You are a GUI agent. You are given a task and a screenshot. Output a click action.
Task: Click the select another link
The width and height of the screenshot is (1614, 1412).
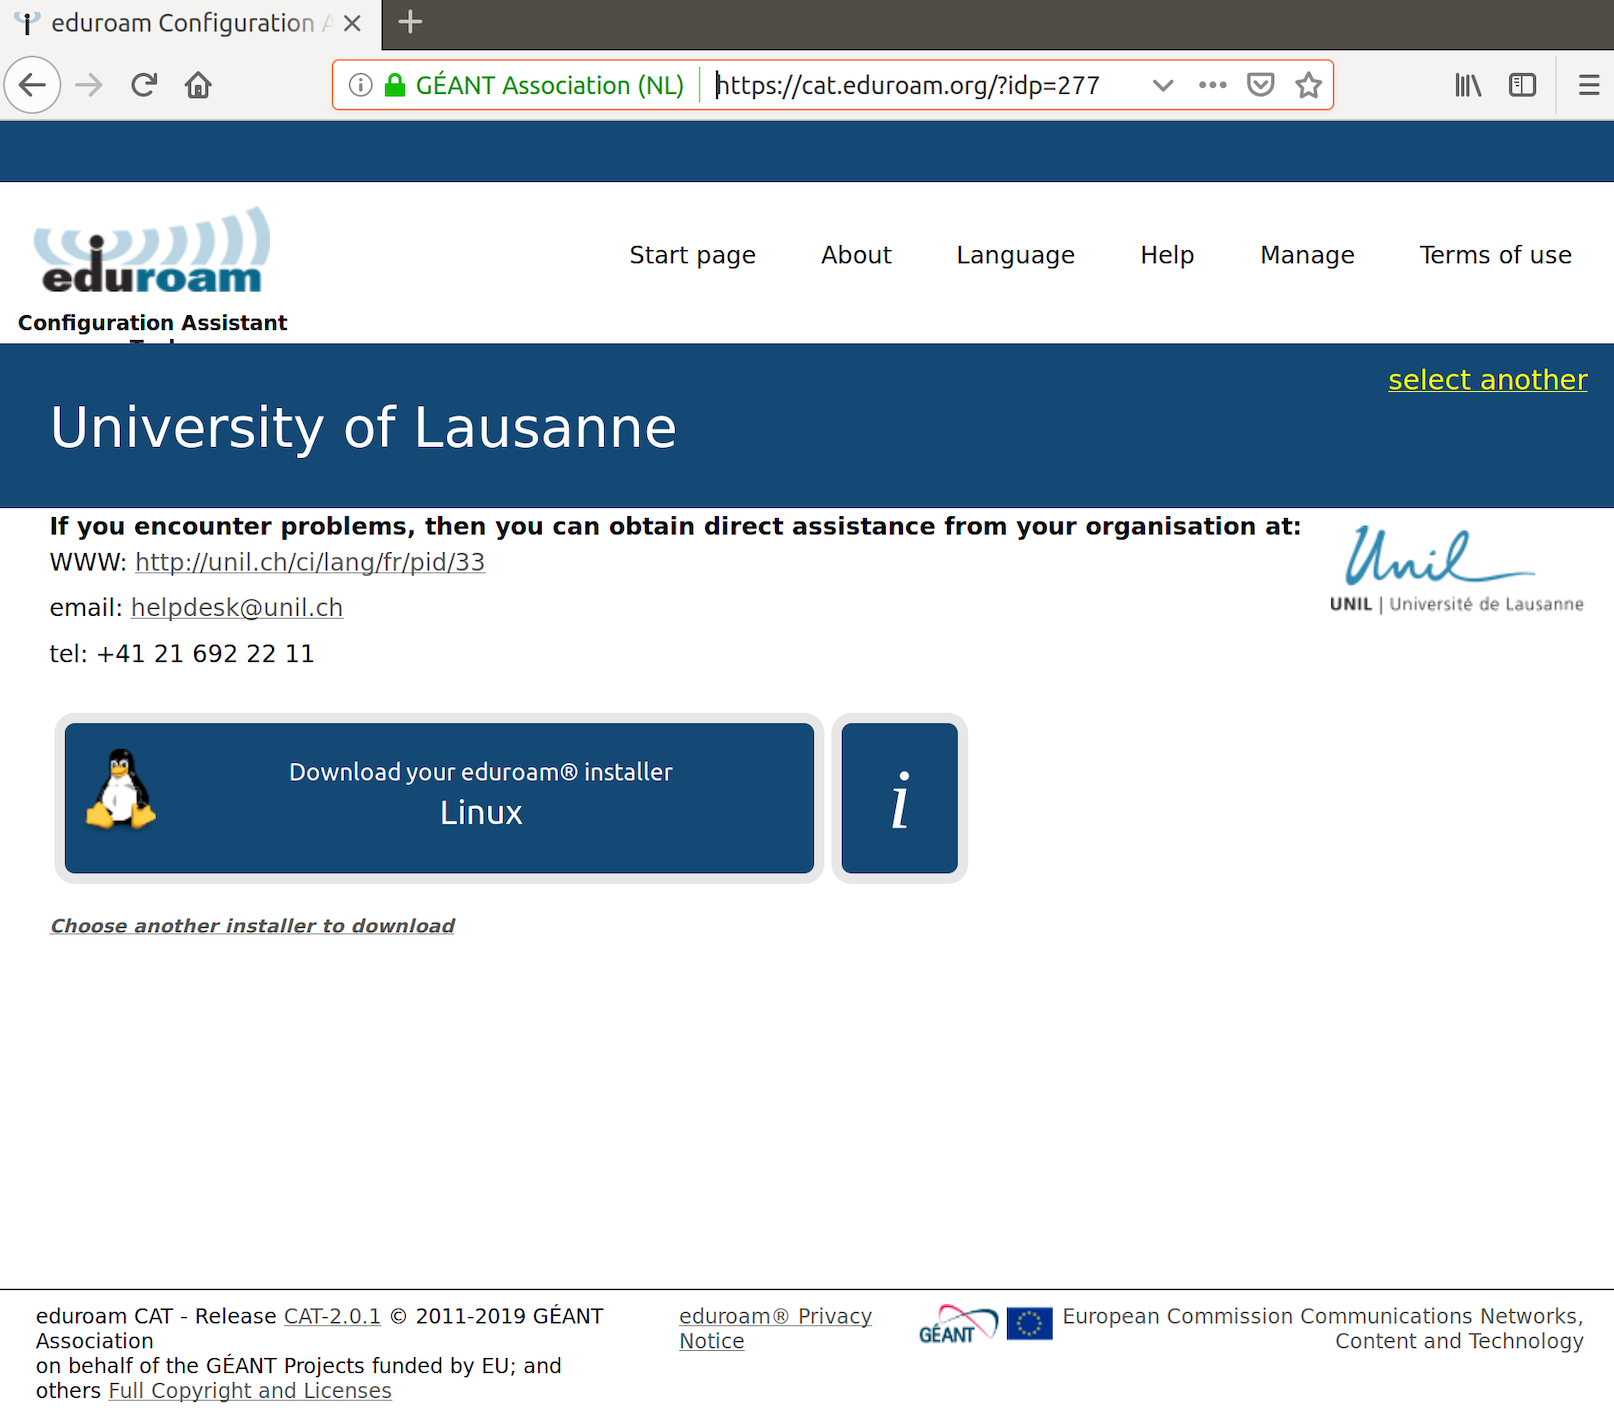click(x=1487, y=380)
